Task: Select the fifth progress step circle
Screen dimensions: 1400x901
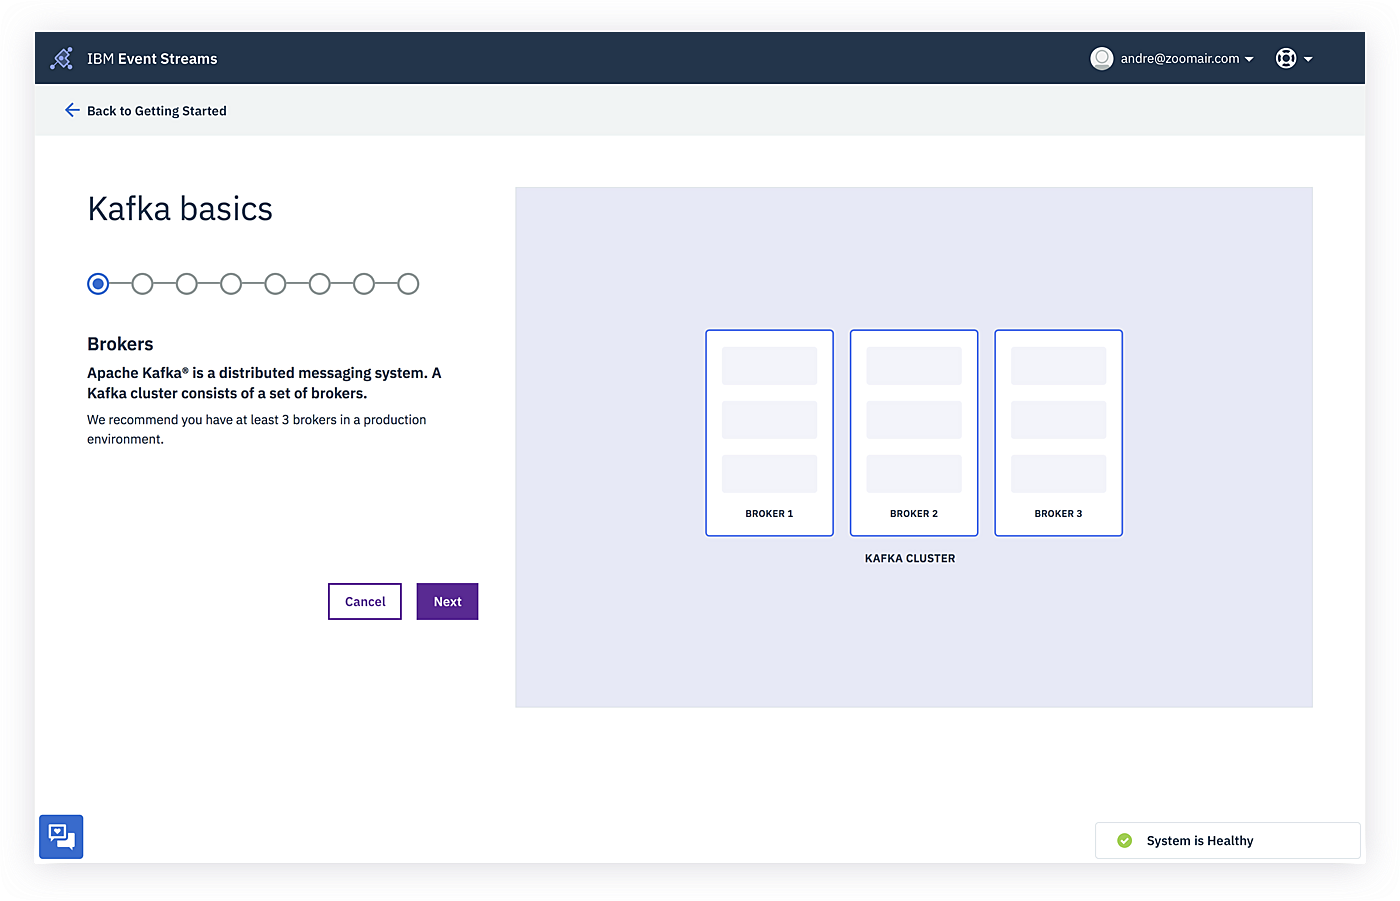Action: pos(275,284)
